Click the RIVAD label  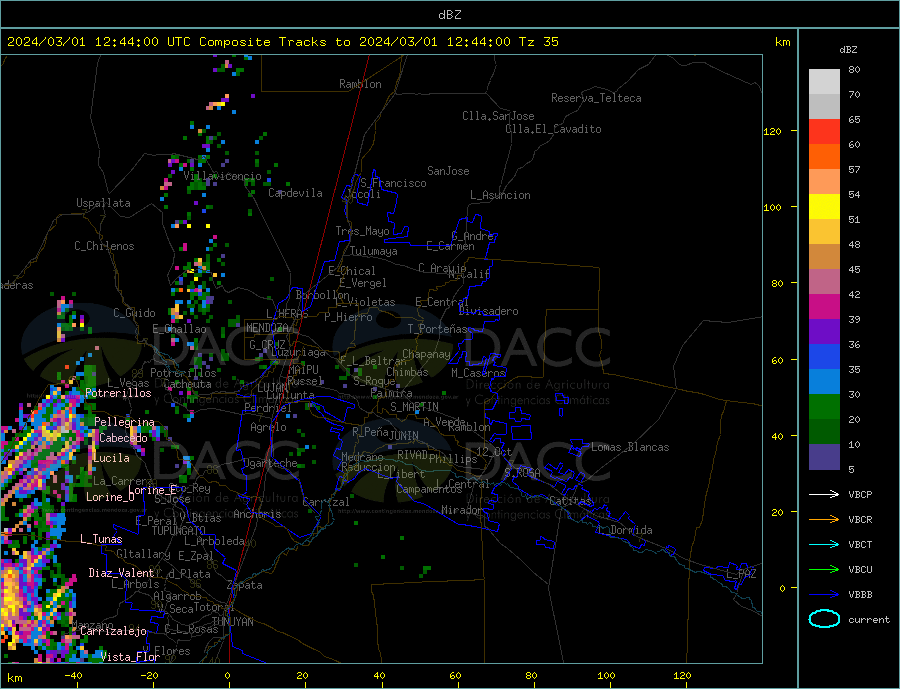click(x=412, y=455)
